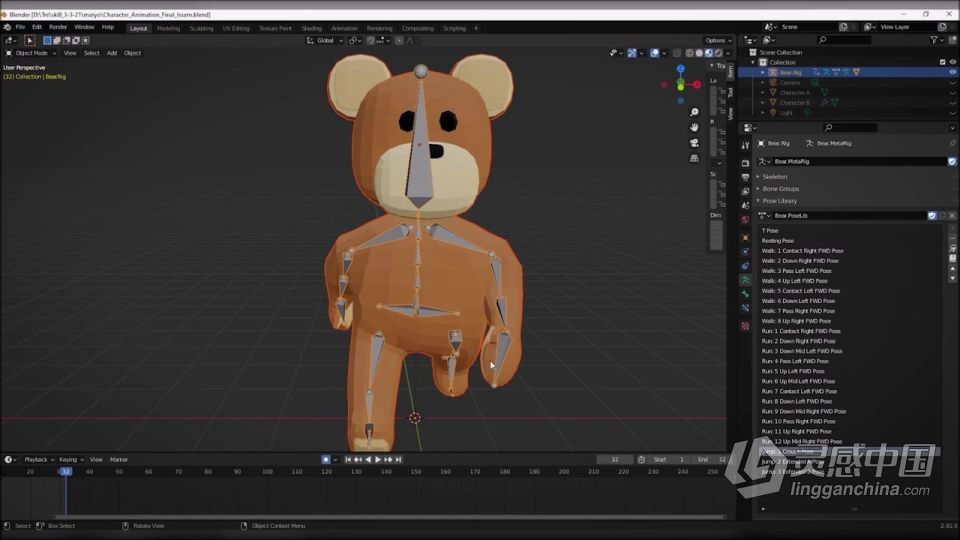The width and height of the screenshot is (960, 540).
Task: Open the Output properties tab icon
Action: click(745, 178)
